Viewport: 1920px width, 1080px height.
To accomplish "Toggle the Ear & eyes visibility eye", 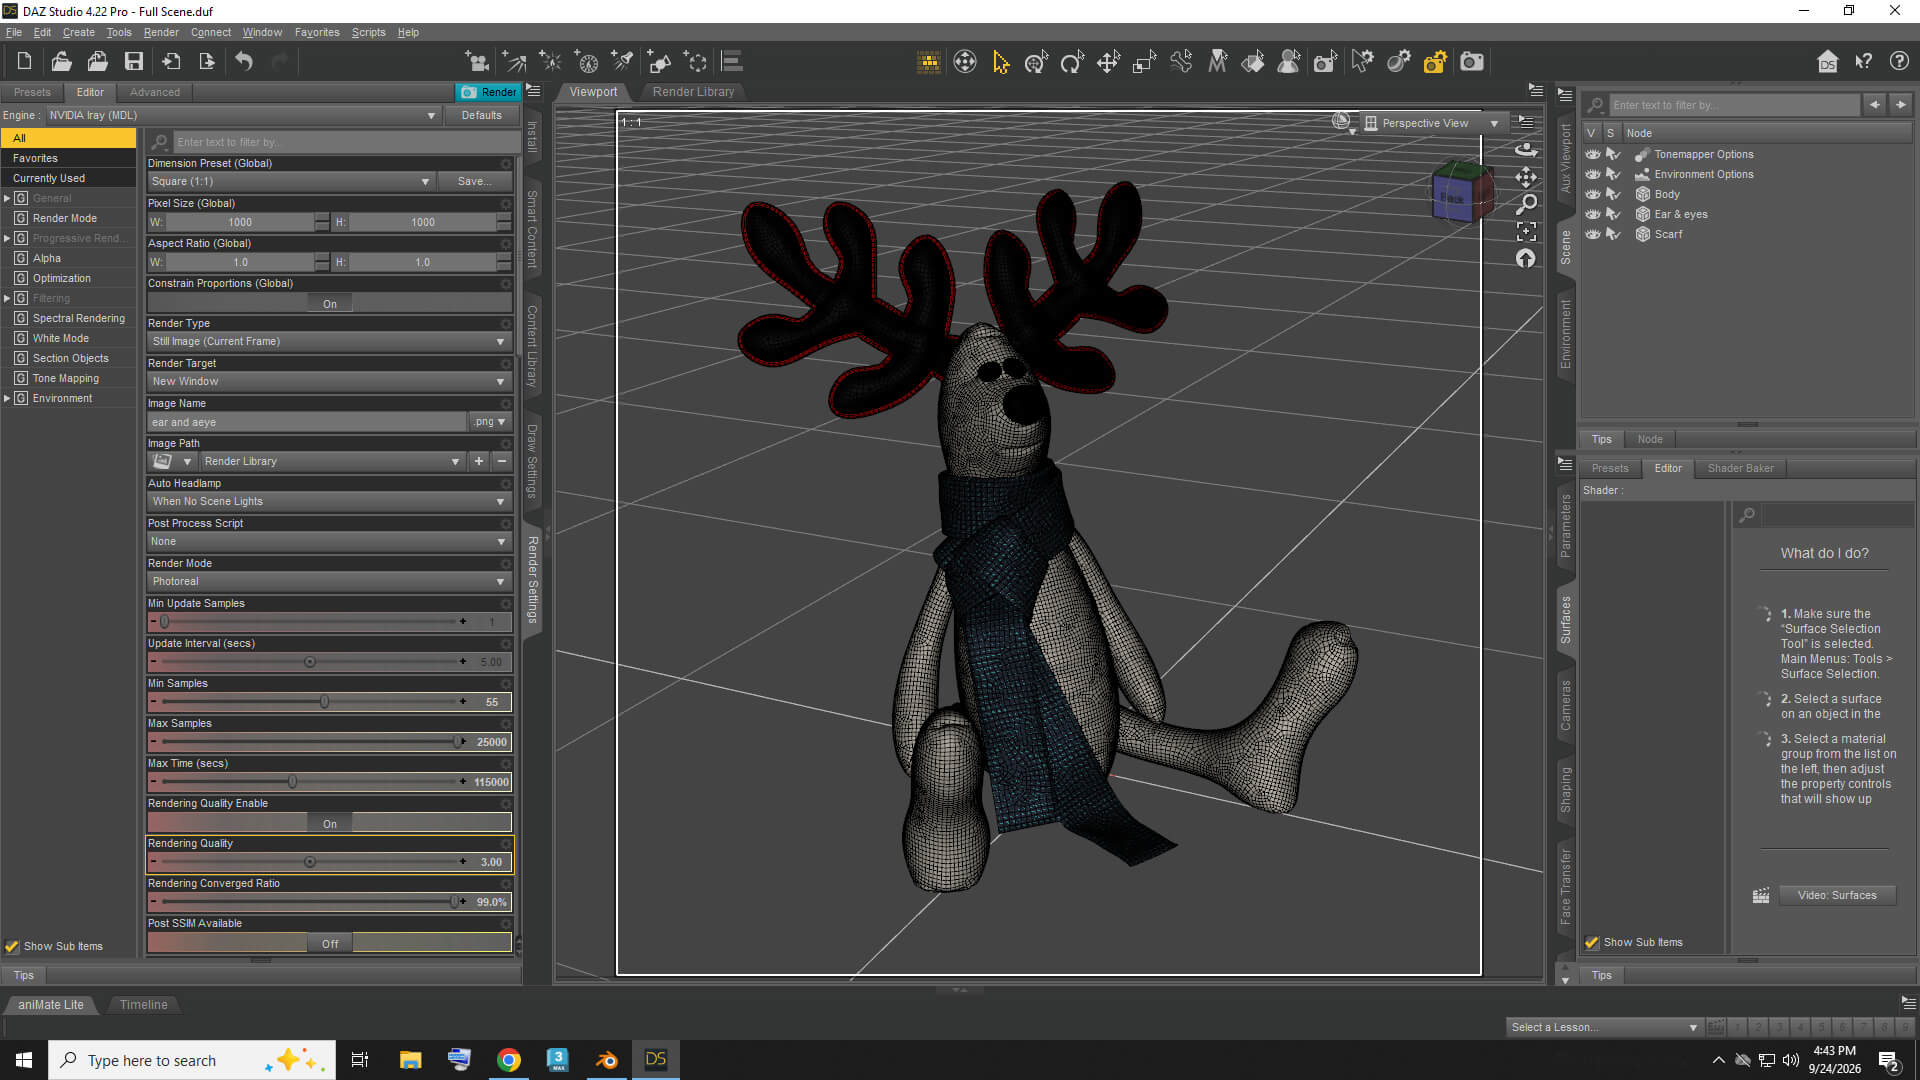I will tap(1593, 214).
